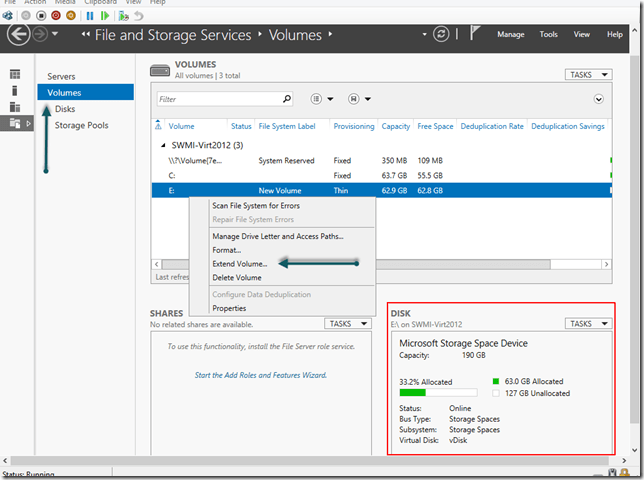Expand the volumes list chevron button
Screen dimensions: 644x480
(x=599, y=99)
